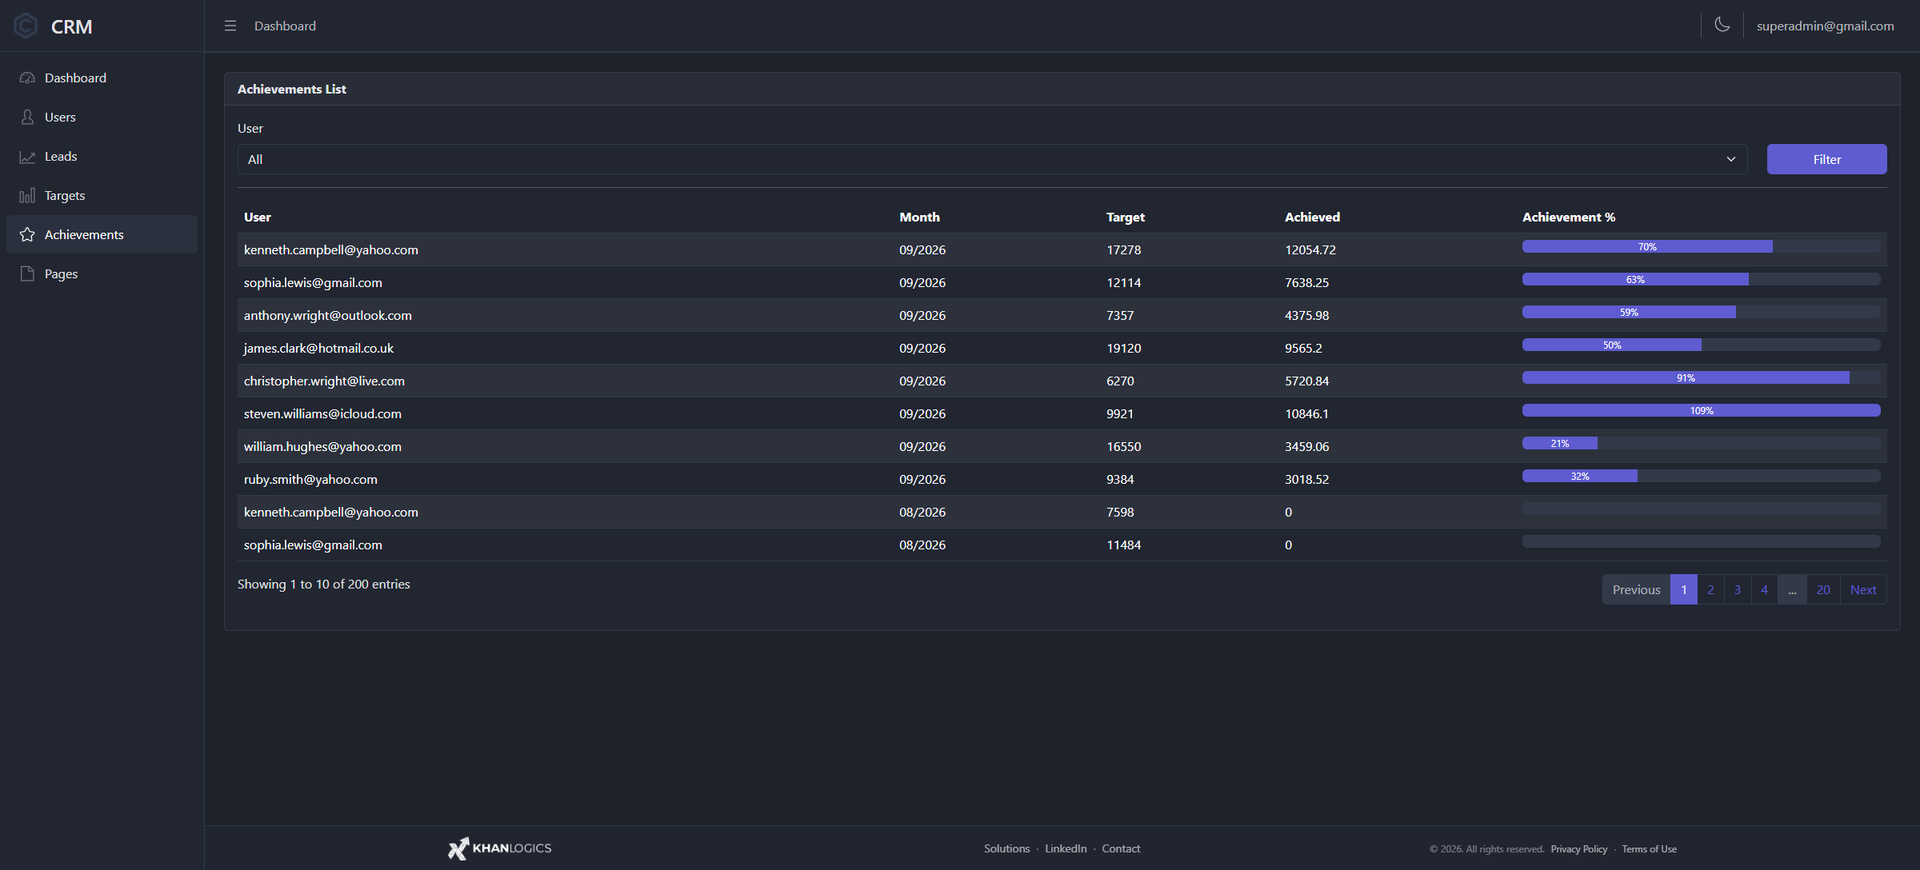Open the User filter dropdown

[992, 159]
